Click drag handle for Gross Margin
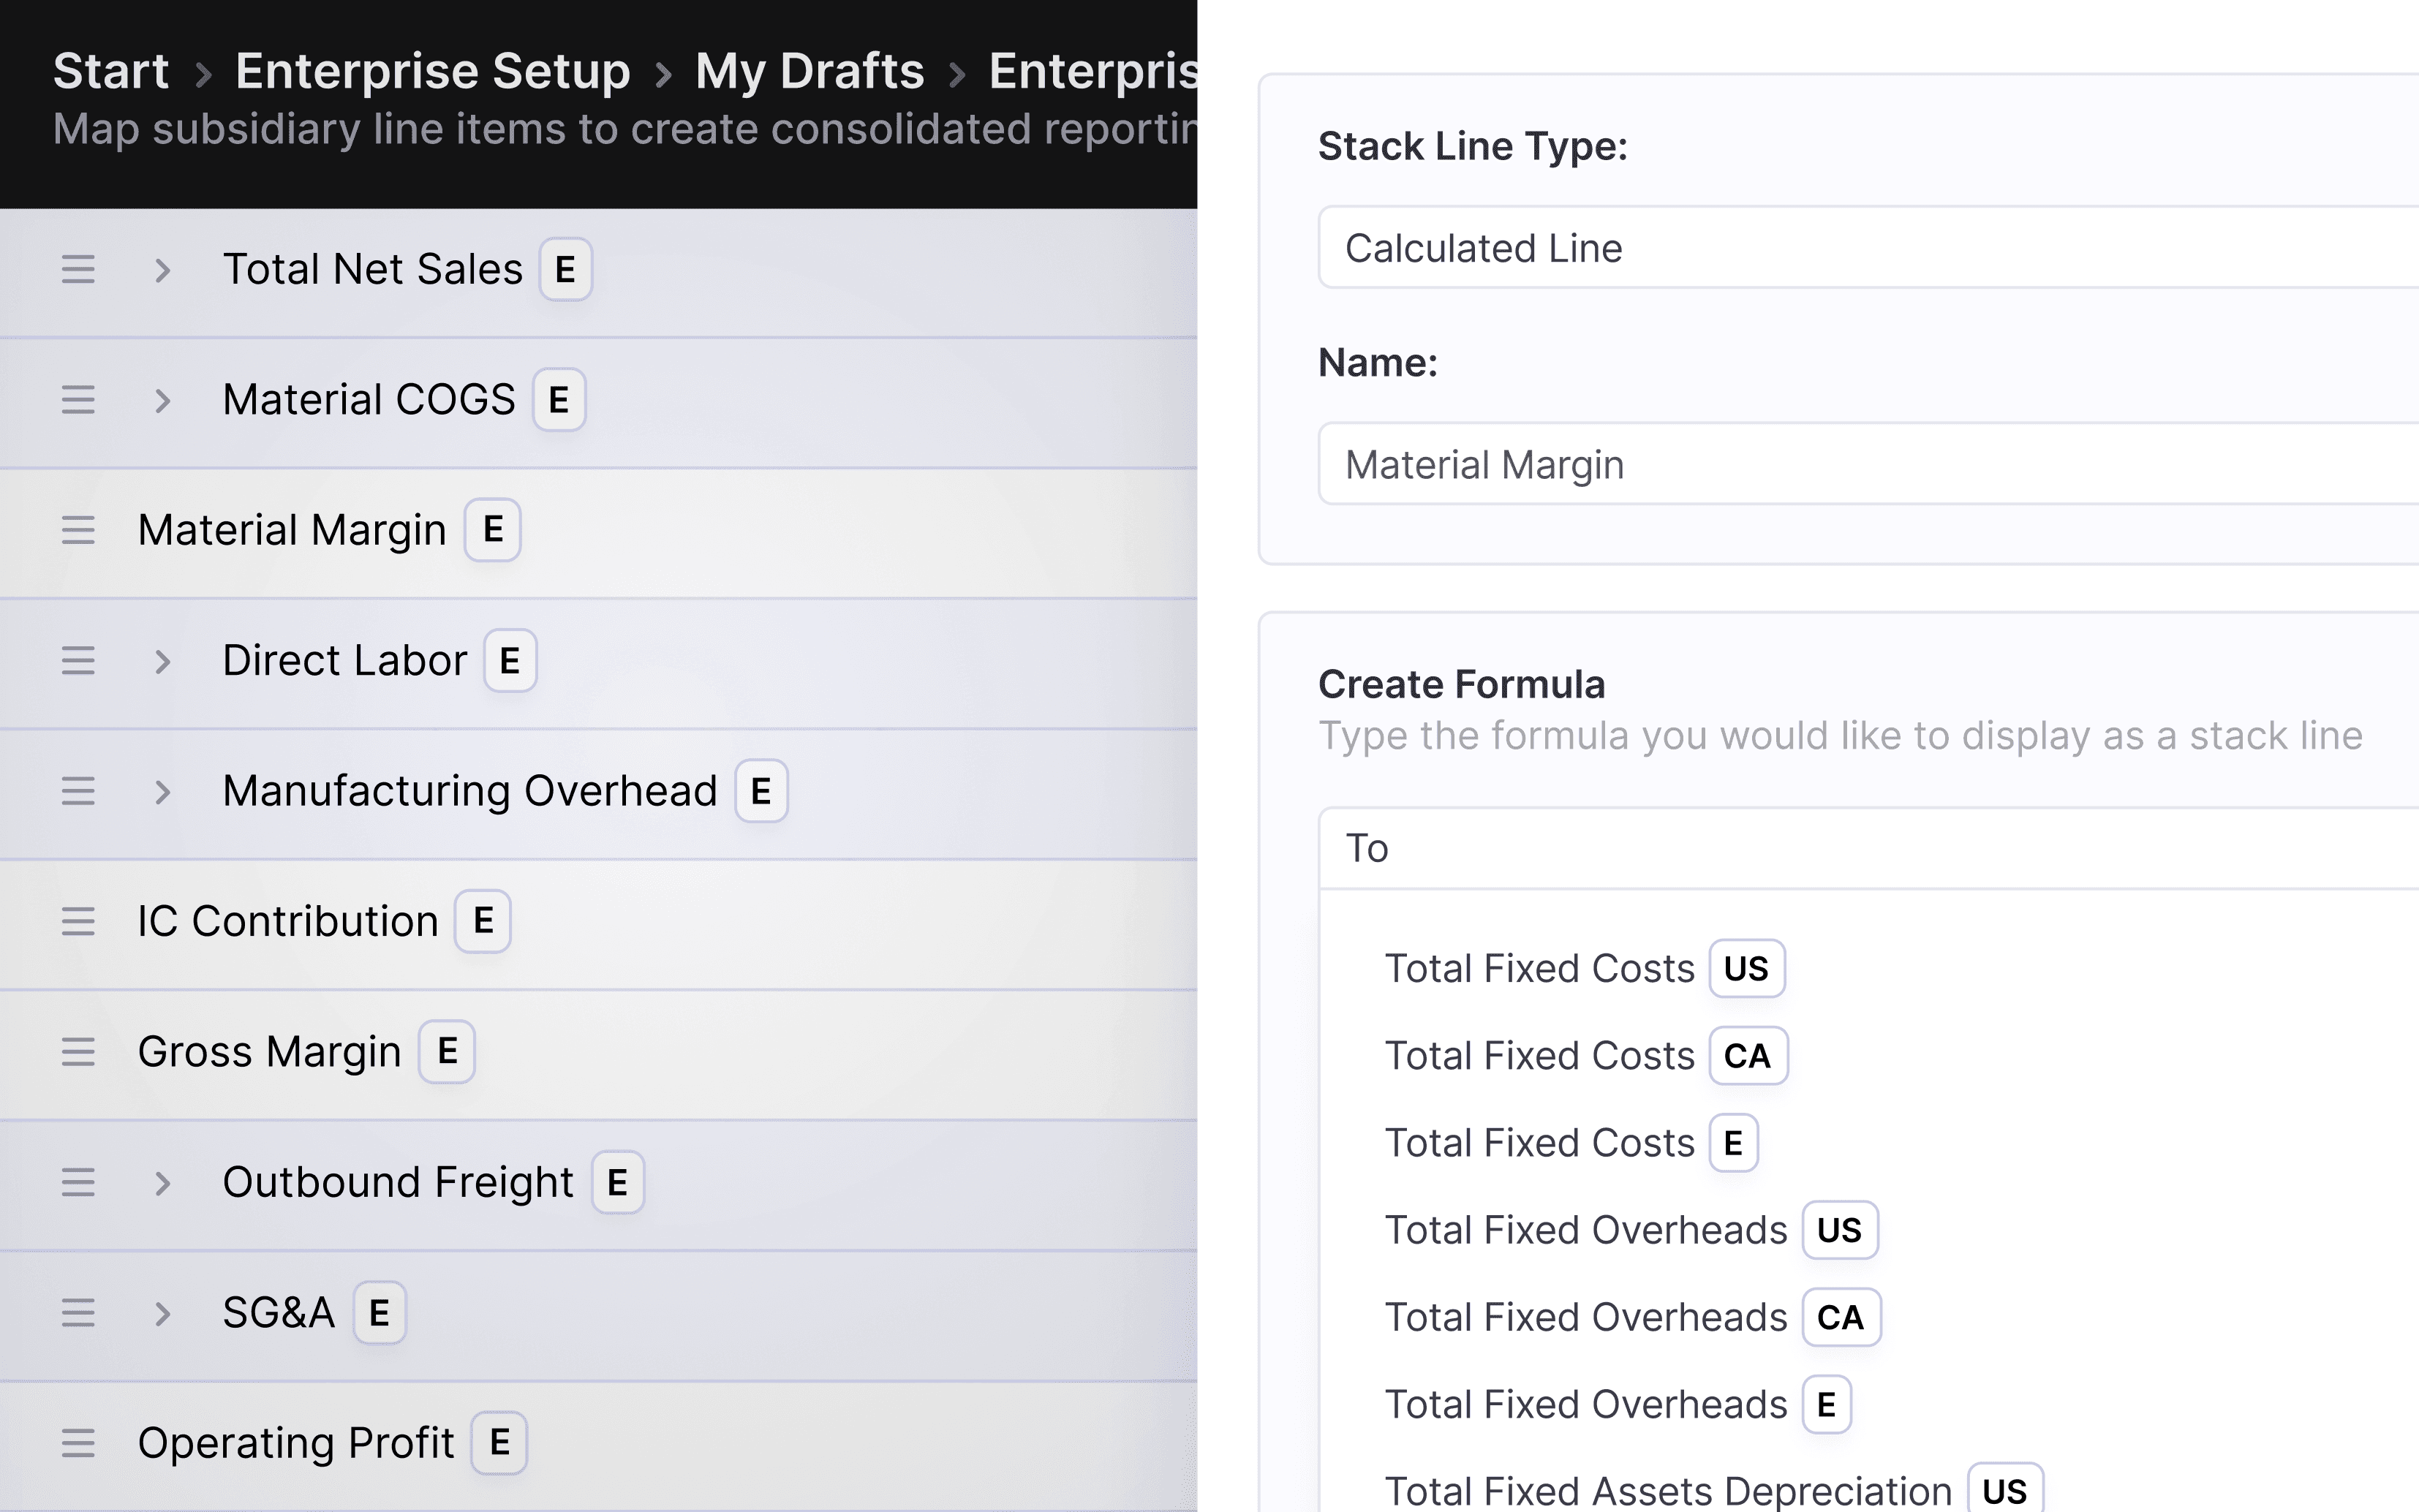2419x1512 pixels. 78,1052
